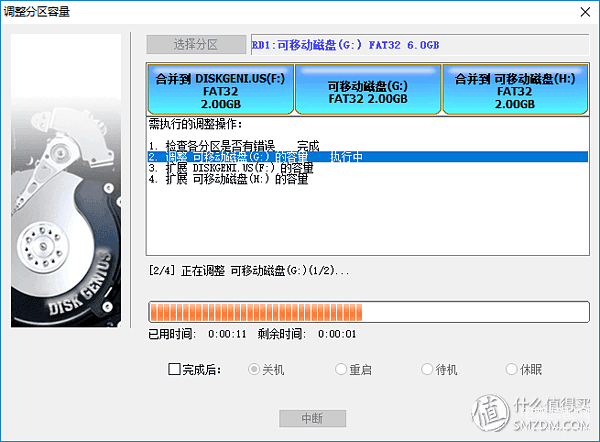Screen dimensions: 600x442
Task: Click the 中断 button to abort
Action: click(312, 418)
